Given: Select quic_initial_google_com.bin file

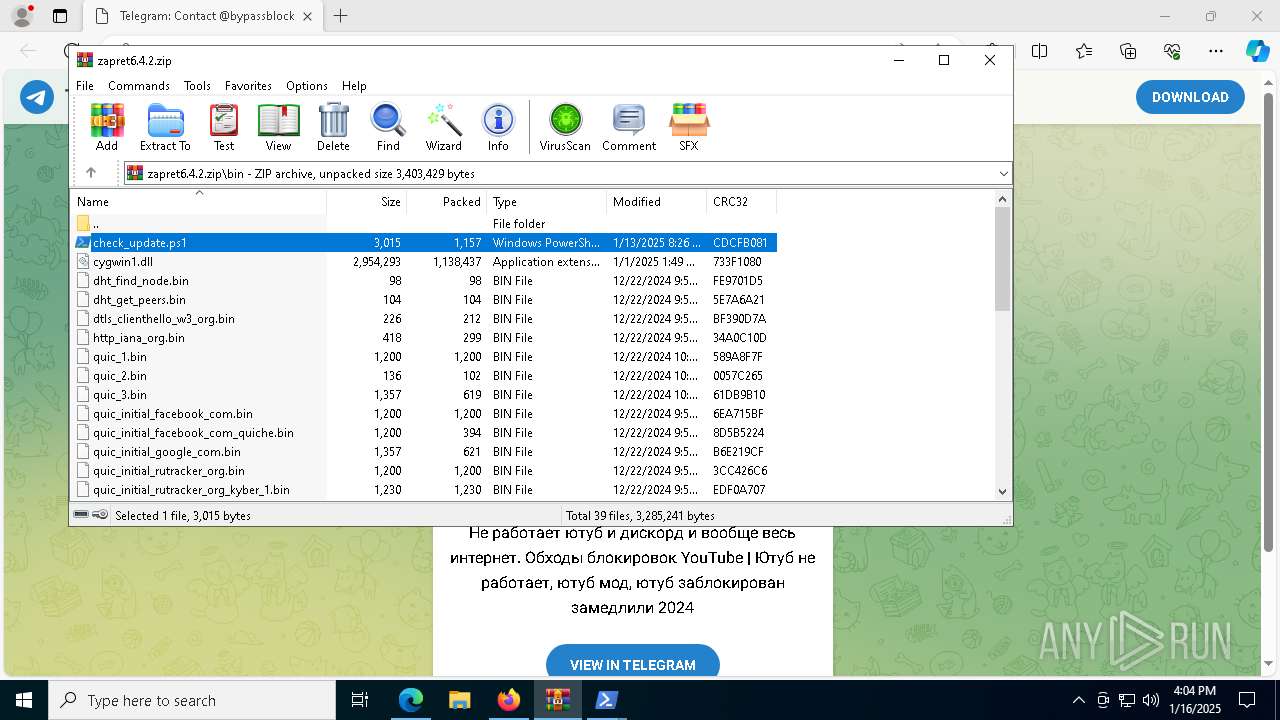Looking at the screenshot, I should (x=424, y=452).
